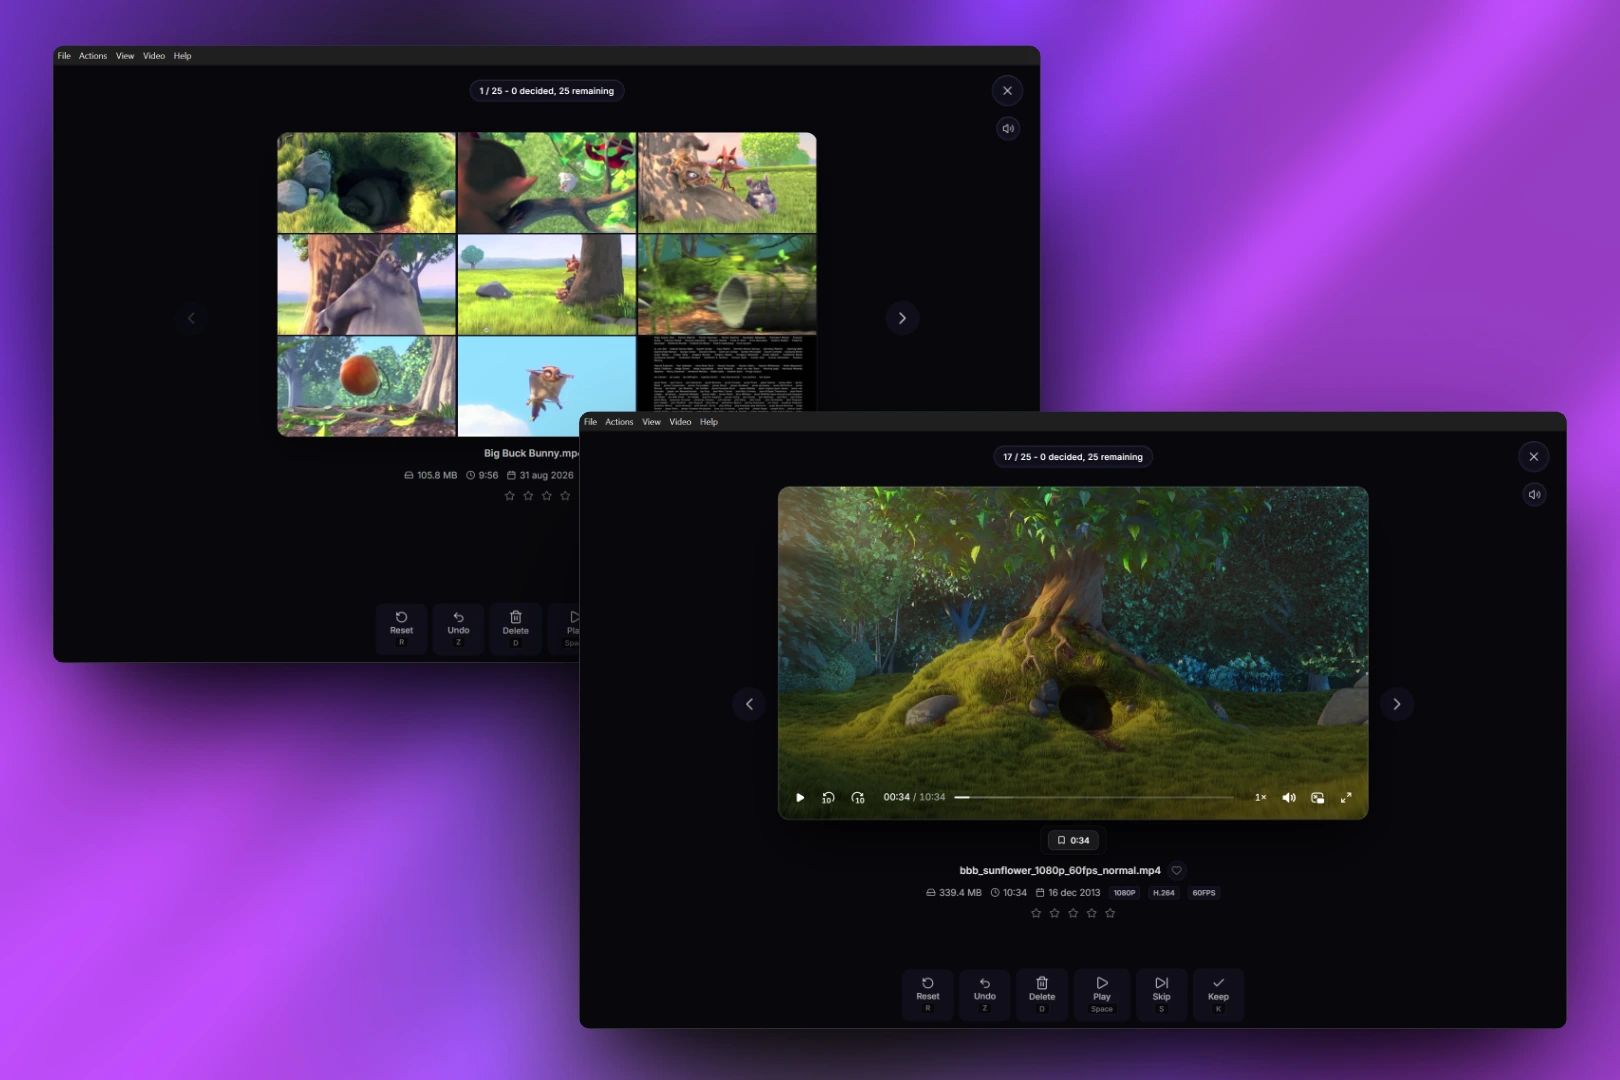
Task: Mute the video player volume
Action: click(1289, 797)
